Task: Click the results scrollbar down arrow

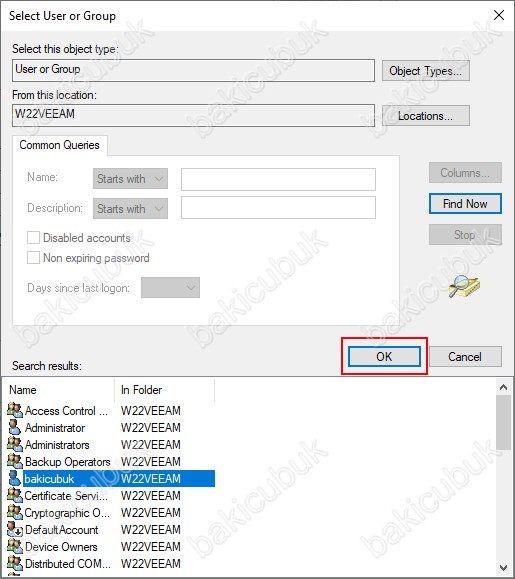Action: [x=503, y=567]
